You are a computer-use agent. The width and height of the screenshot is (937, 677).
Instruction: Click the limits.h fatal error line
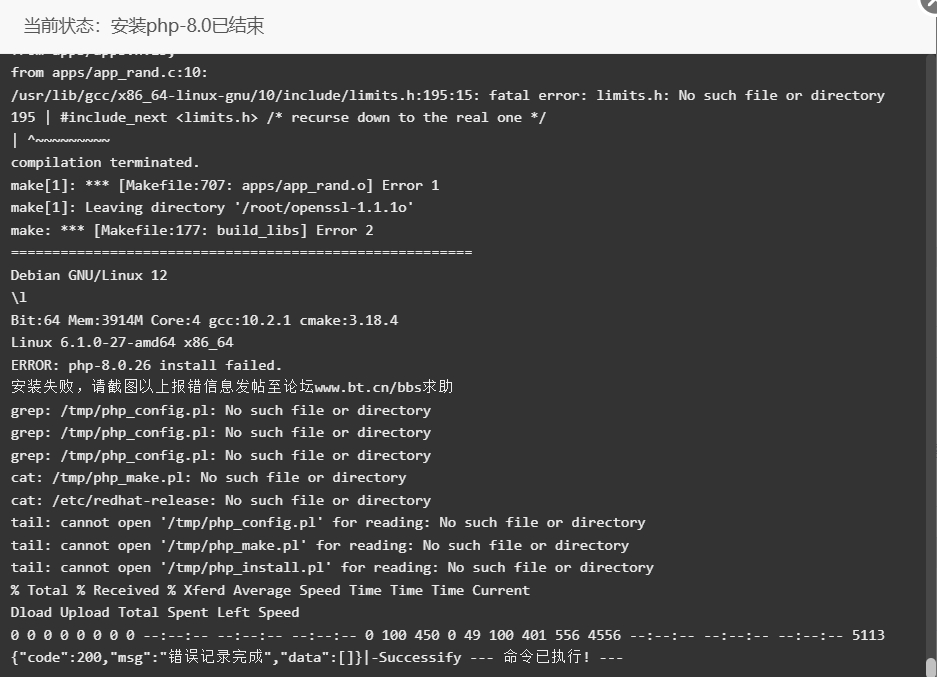click(x=448, y=96)
